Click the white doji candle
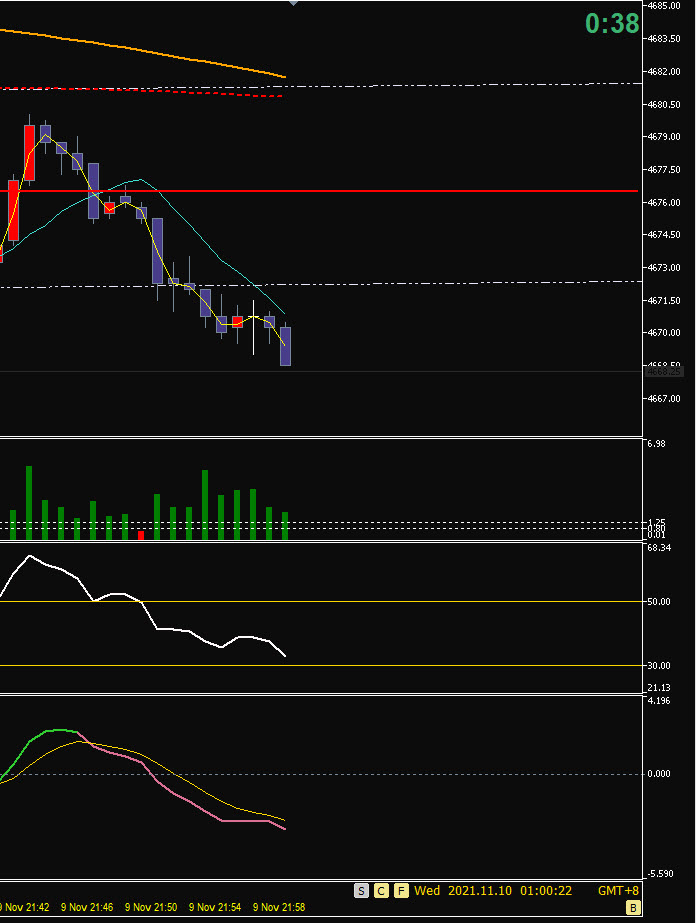The height and width of the screenshot is (923, 697). pos(254,327)
